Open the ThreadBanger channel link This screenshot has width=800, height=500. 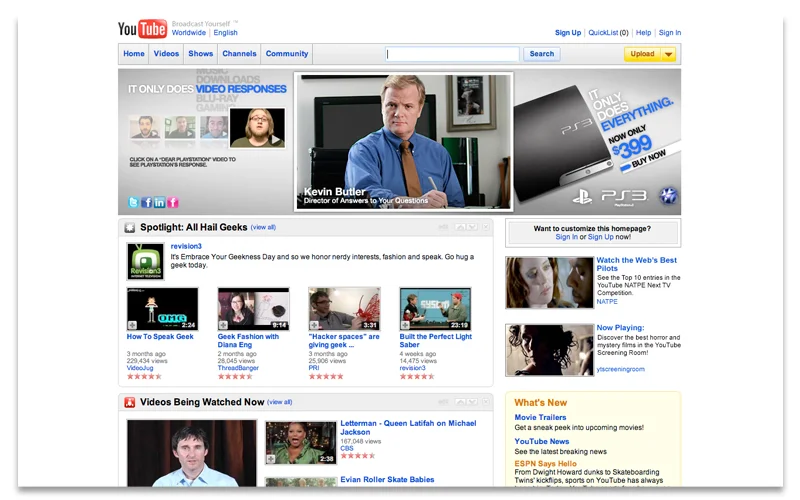pos(238,368)
